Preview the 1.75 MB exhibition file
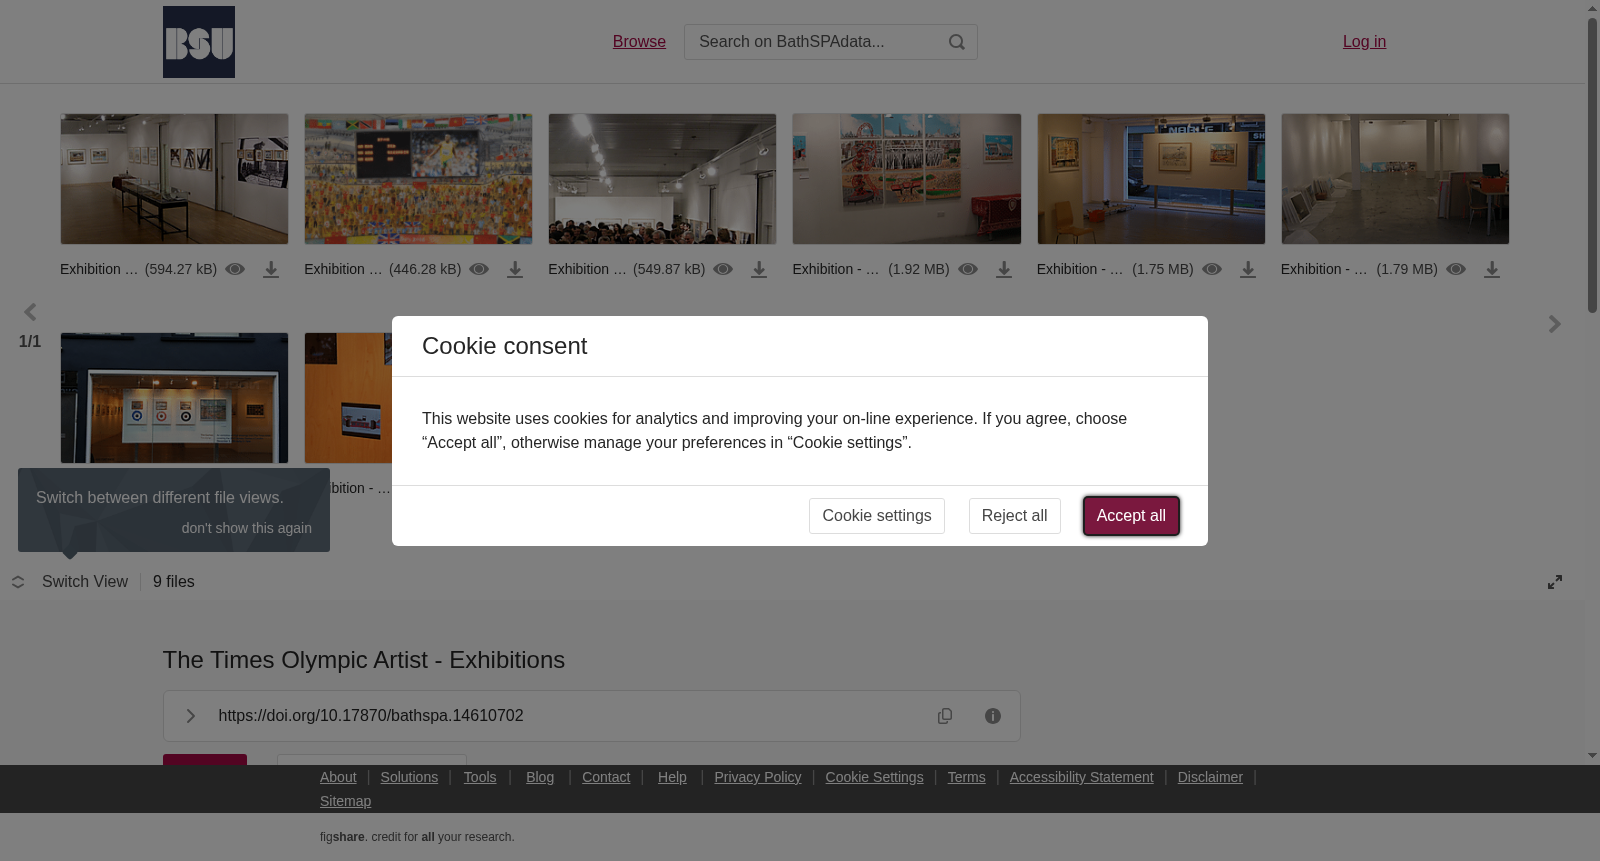The image size is (1600, 861). coord(1212,269)
